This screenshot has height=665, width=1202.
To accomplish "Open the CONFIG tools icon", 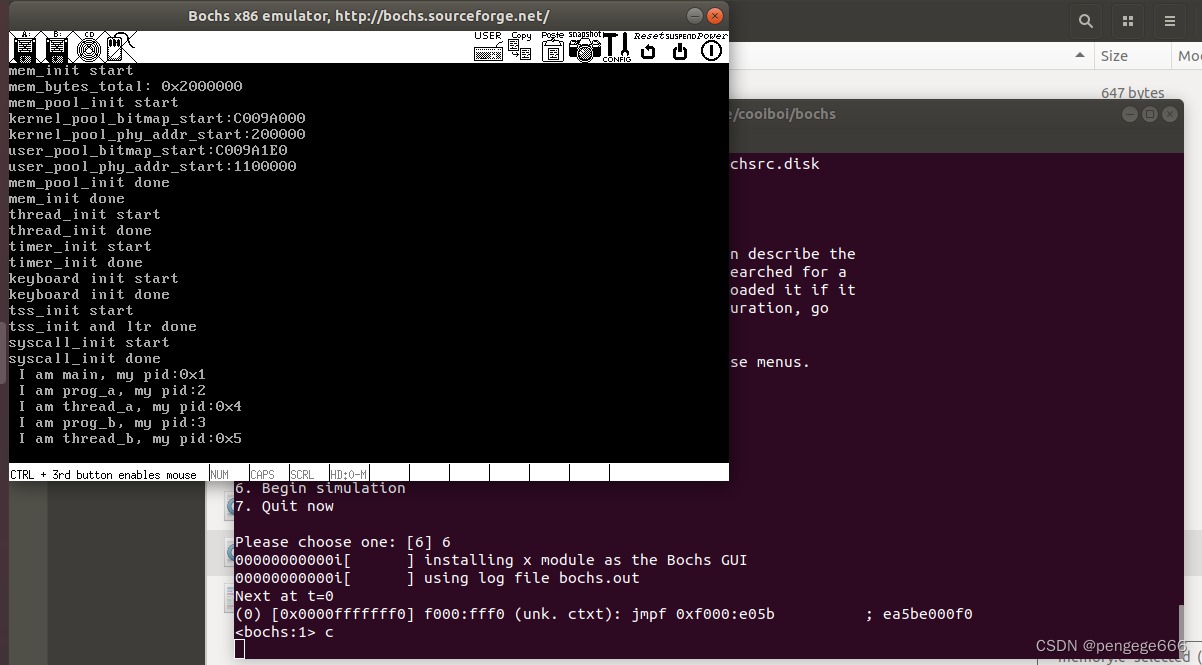I will pos(617,46).
